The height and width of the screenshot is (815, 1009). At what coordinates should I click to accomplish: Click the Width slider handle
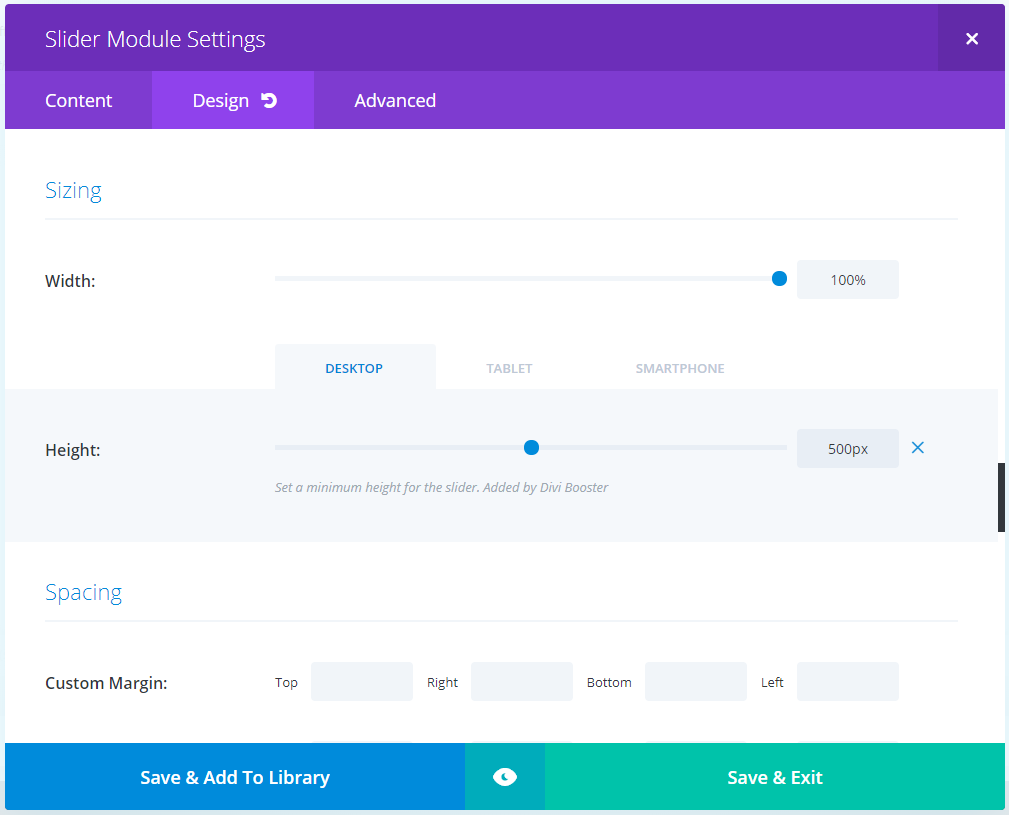click(779, 279)
